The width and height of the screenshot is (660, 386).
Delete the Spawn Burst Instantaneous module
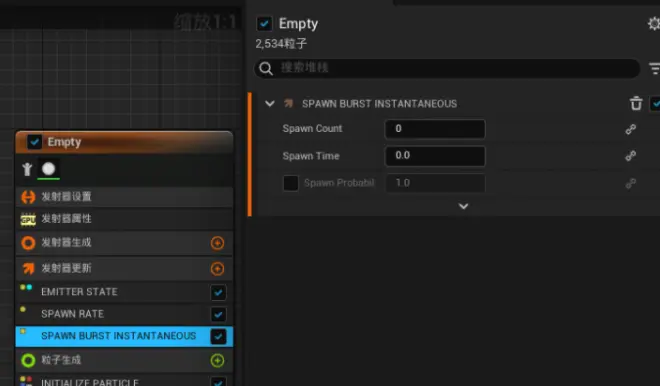[636, 103]
